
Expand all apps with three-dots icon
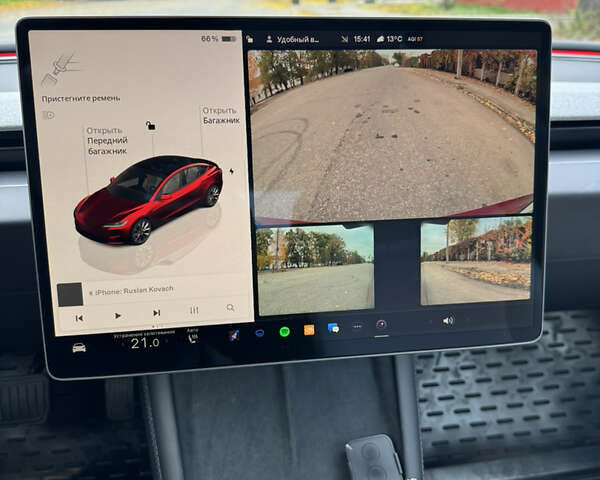[357, 326]
